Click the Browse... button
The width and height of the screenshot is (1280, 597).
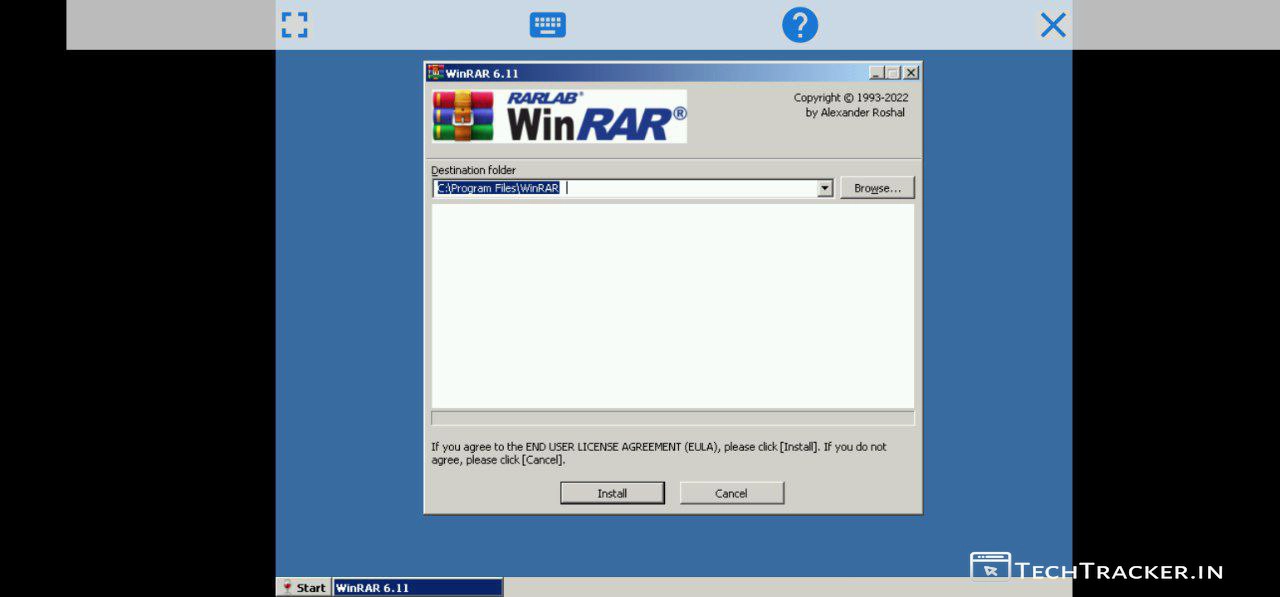click(877, 188)
